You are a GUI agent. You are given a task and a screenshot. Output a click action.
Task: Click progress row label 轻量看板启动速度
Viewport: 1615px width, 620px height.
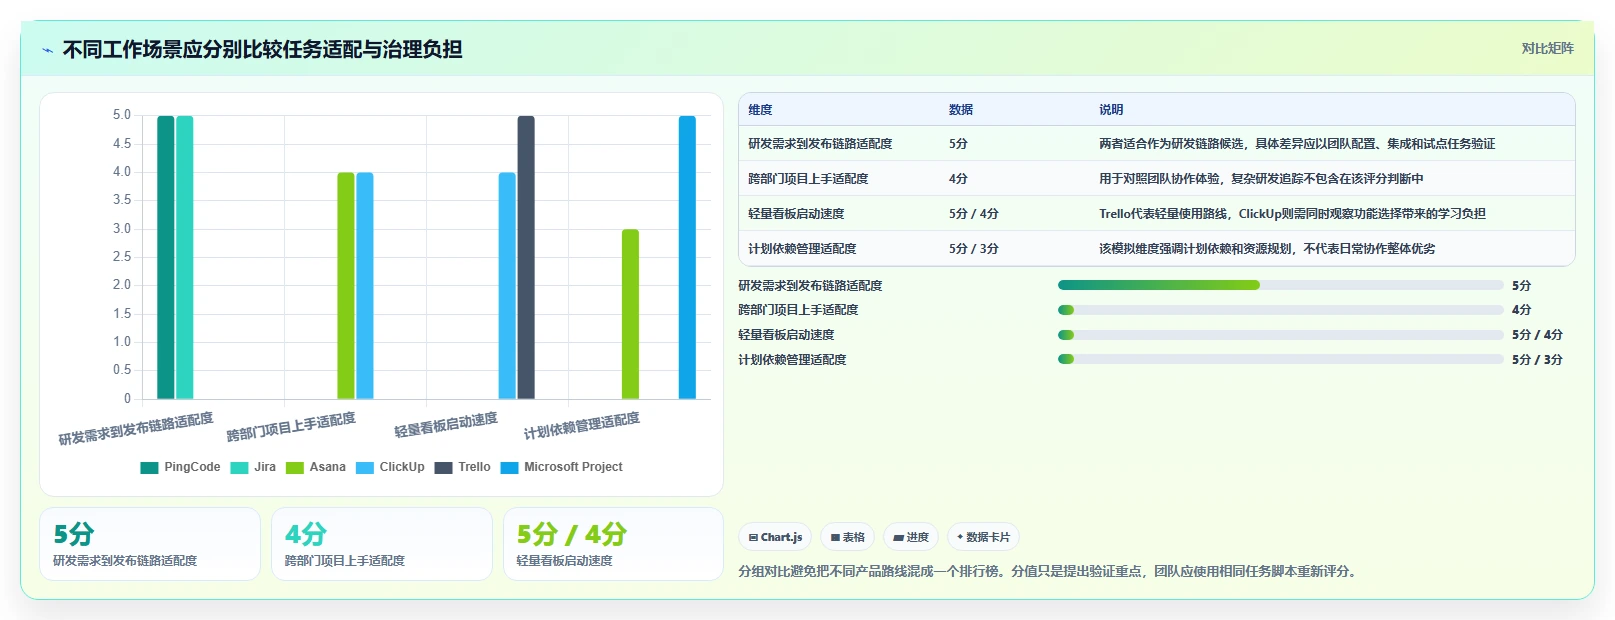pos(786,335)
